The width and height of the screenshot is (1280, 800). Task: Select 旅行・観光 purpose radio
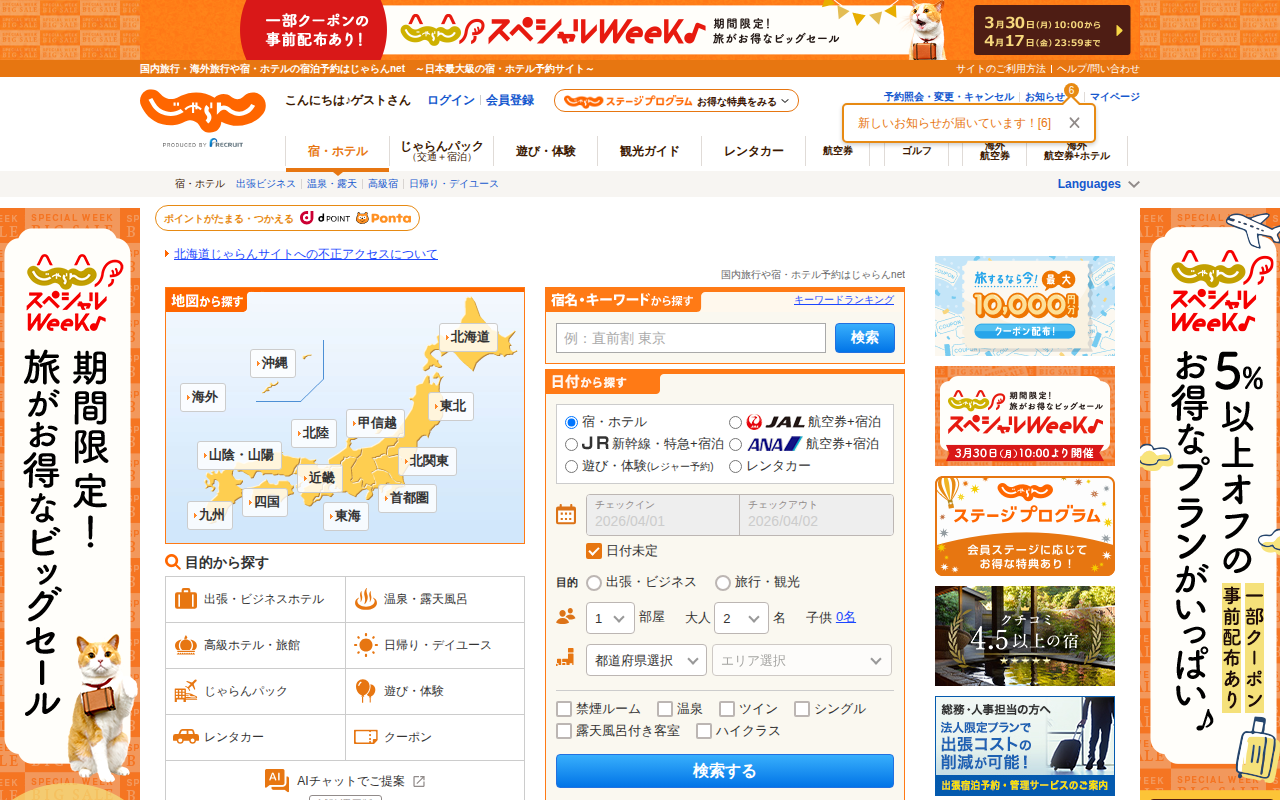723,583
